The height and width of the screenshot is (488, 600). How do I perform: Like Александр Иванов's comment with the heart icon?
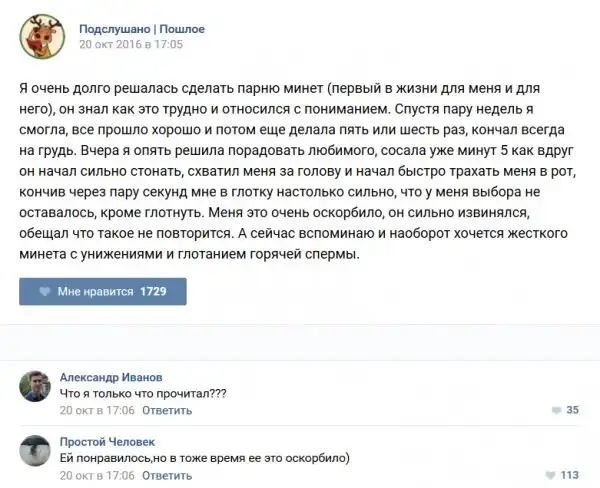pyautogui.click(x=555, y=410)
